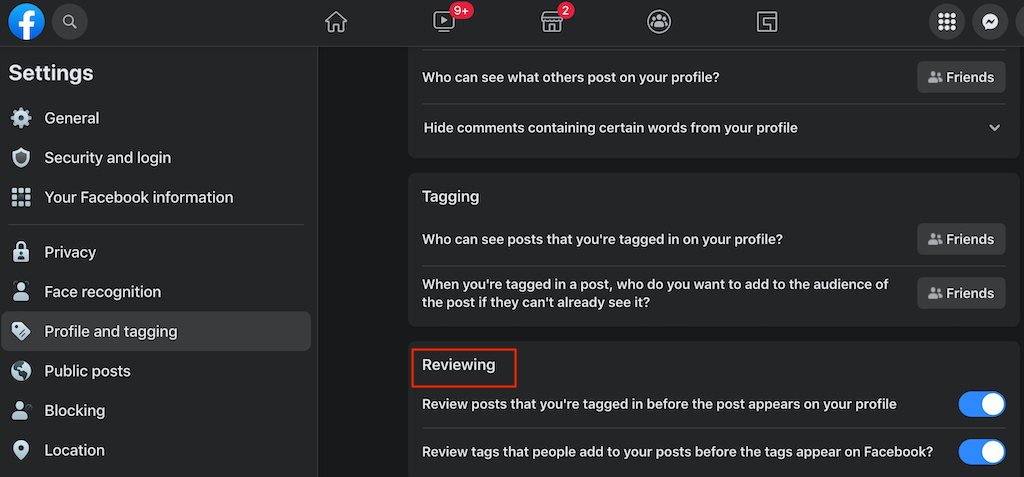Screen dimensions: 1024x477
Task: Click the face icon beside Face recognition
Action: tap(22, 292)
